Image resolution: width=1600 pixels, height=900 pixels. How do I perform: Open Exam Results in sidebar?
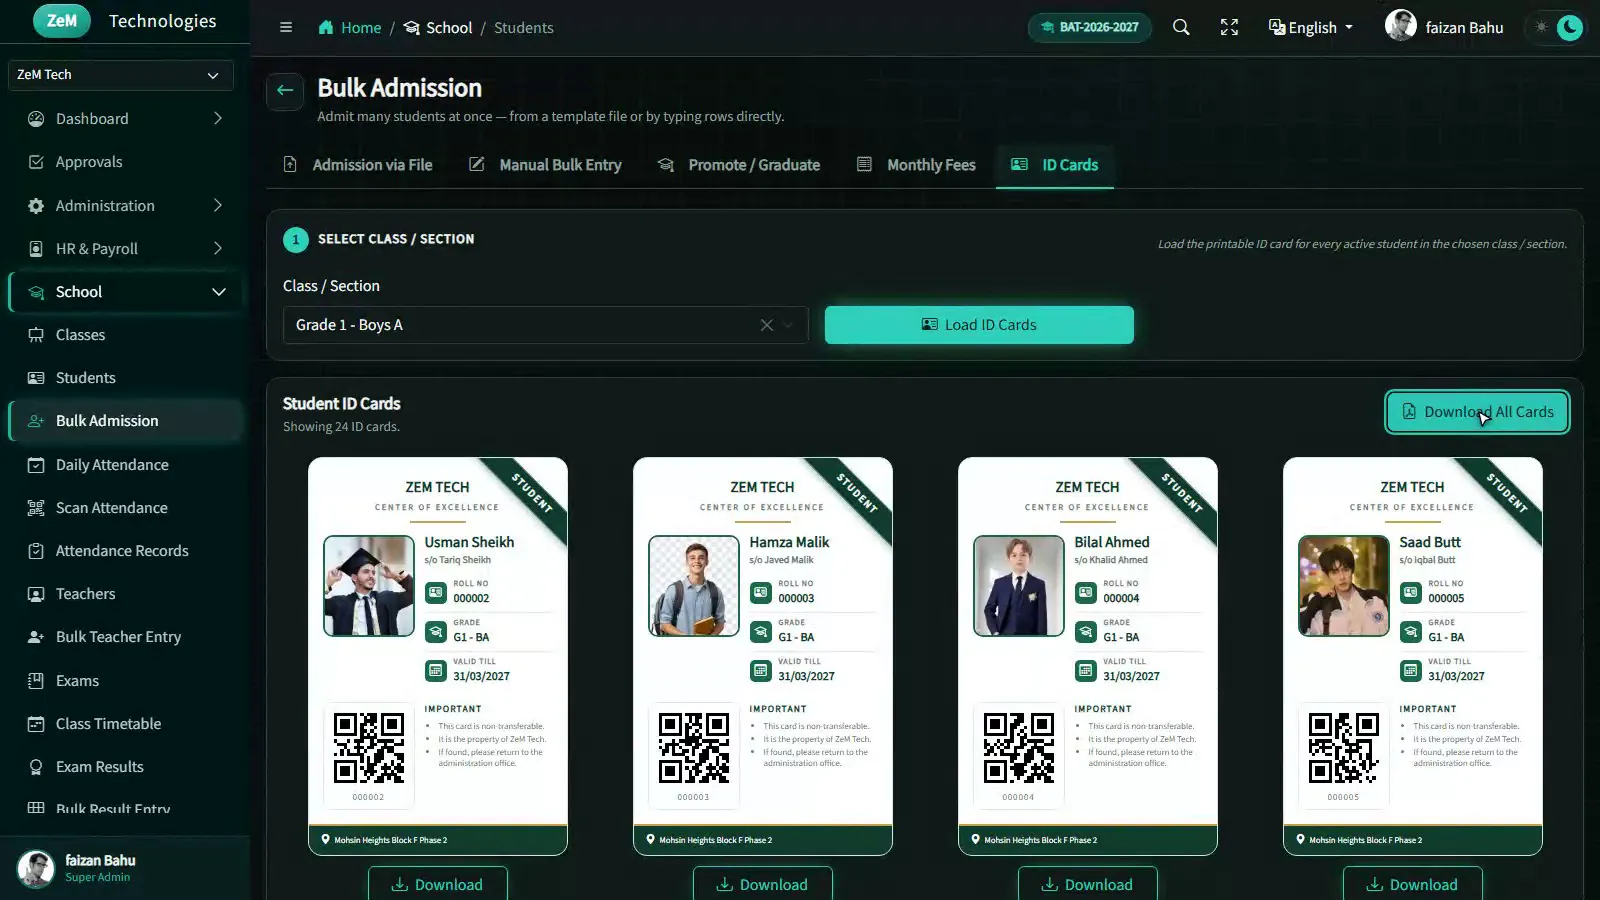(125, 767)
